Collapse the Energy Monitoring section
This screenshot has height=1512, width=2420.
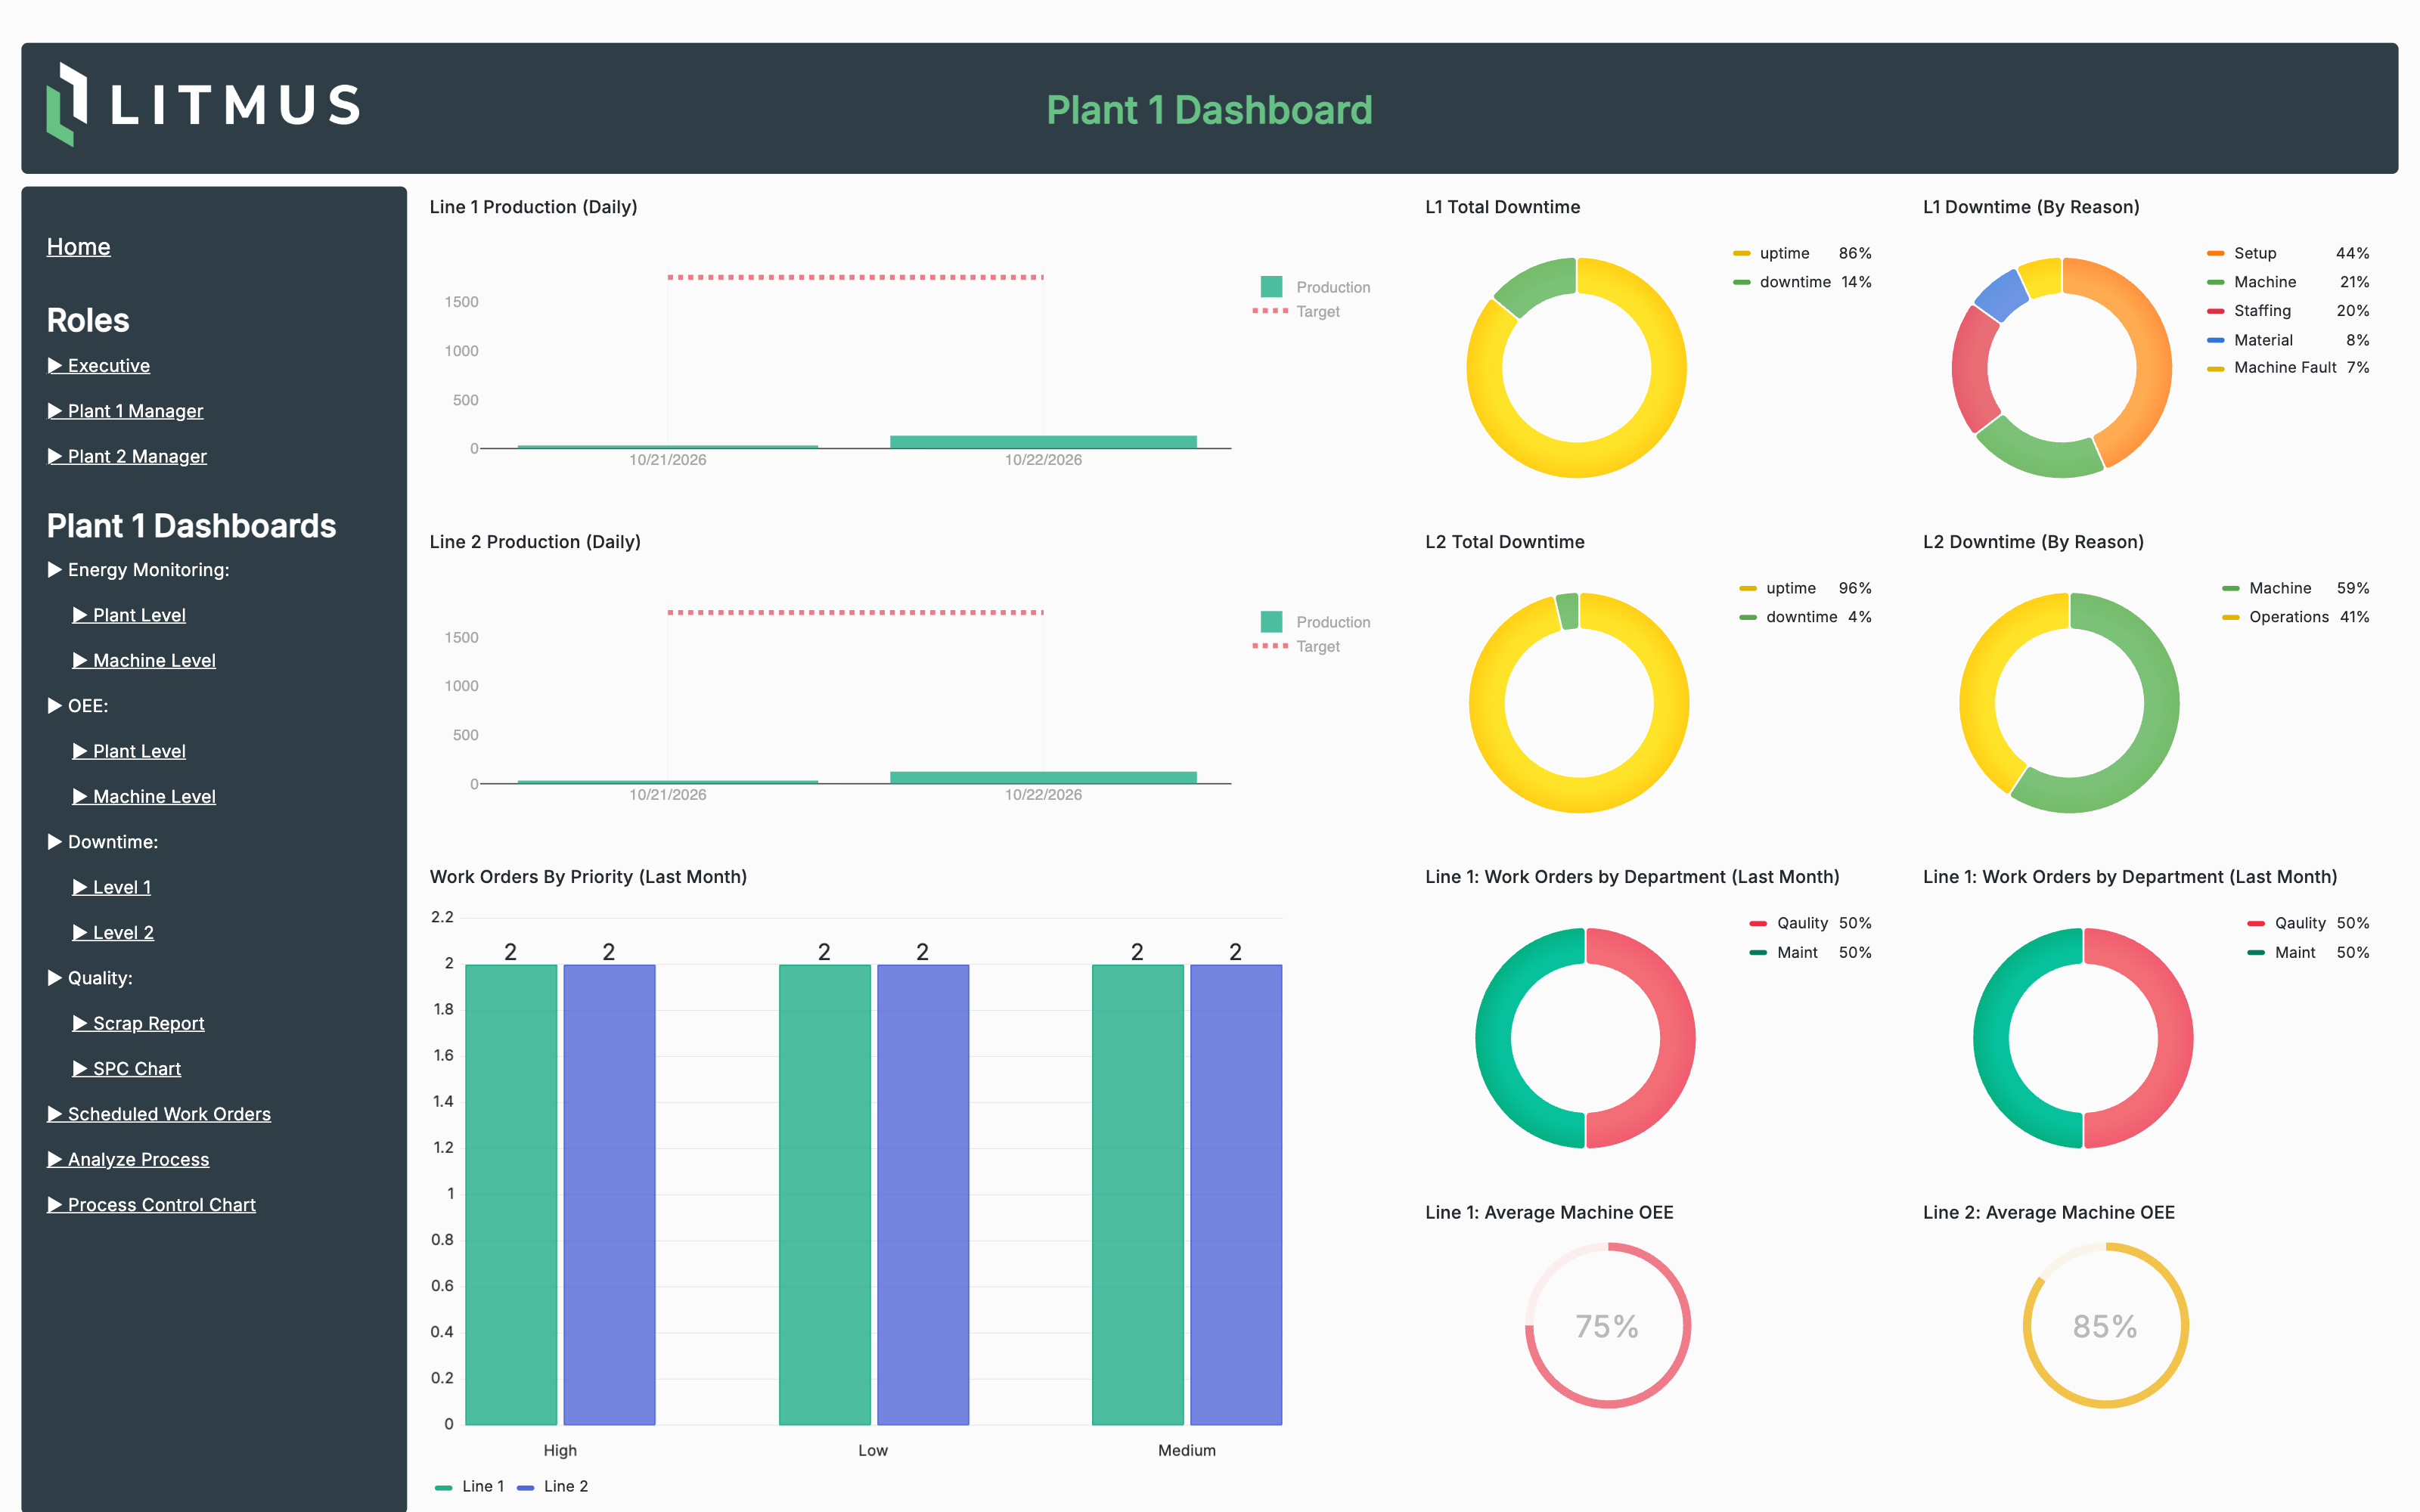click(138, 569)
